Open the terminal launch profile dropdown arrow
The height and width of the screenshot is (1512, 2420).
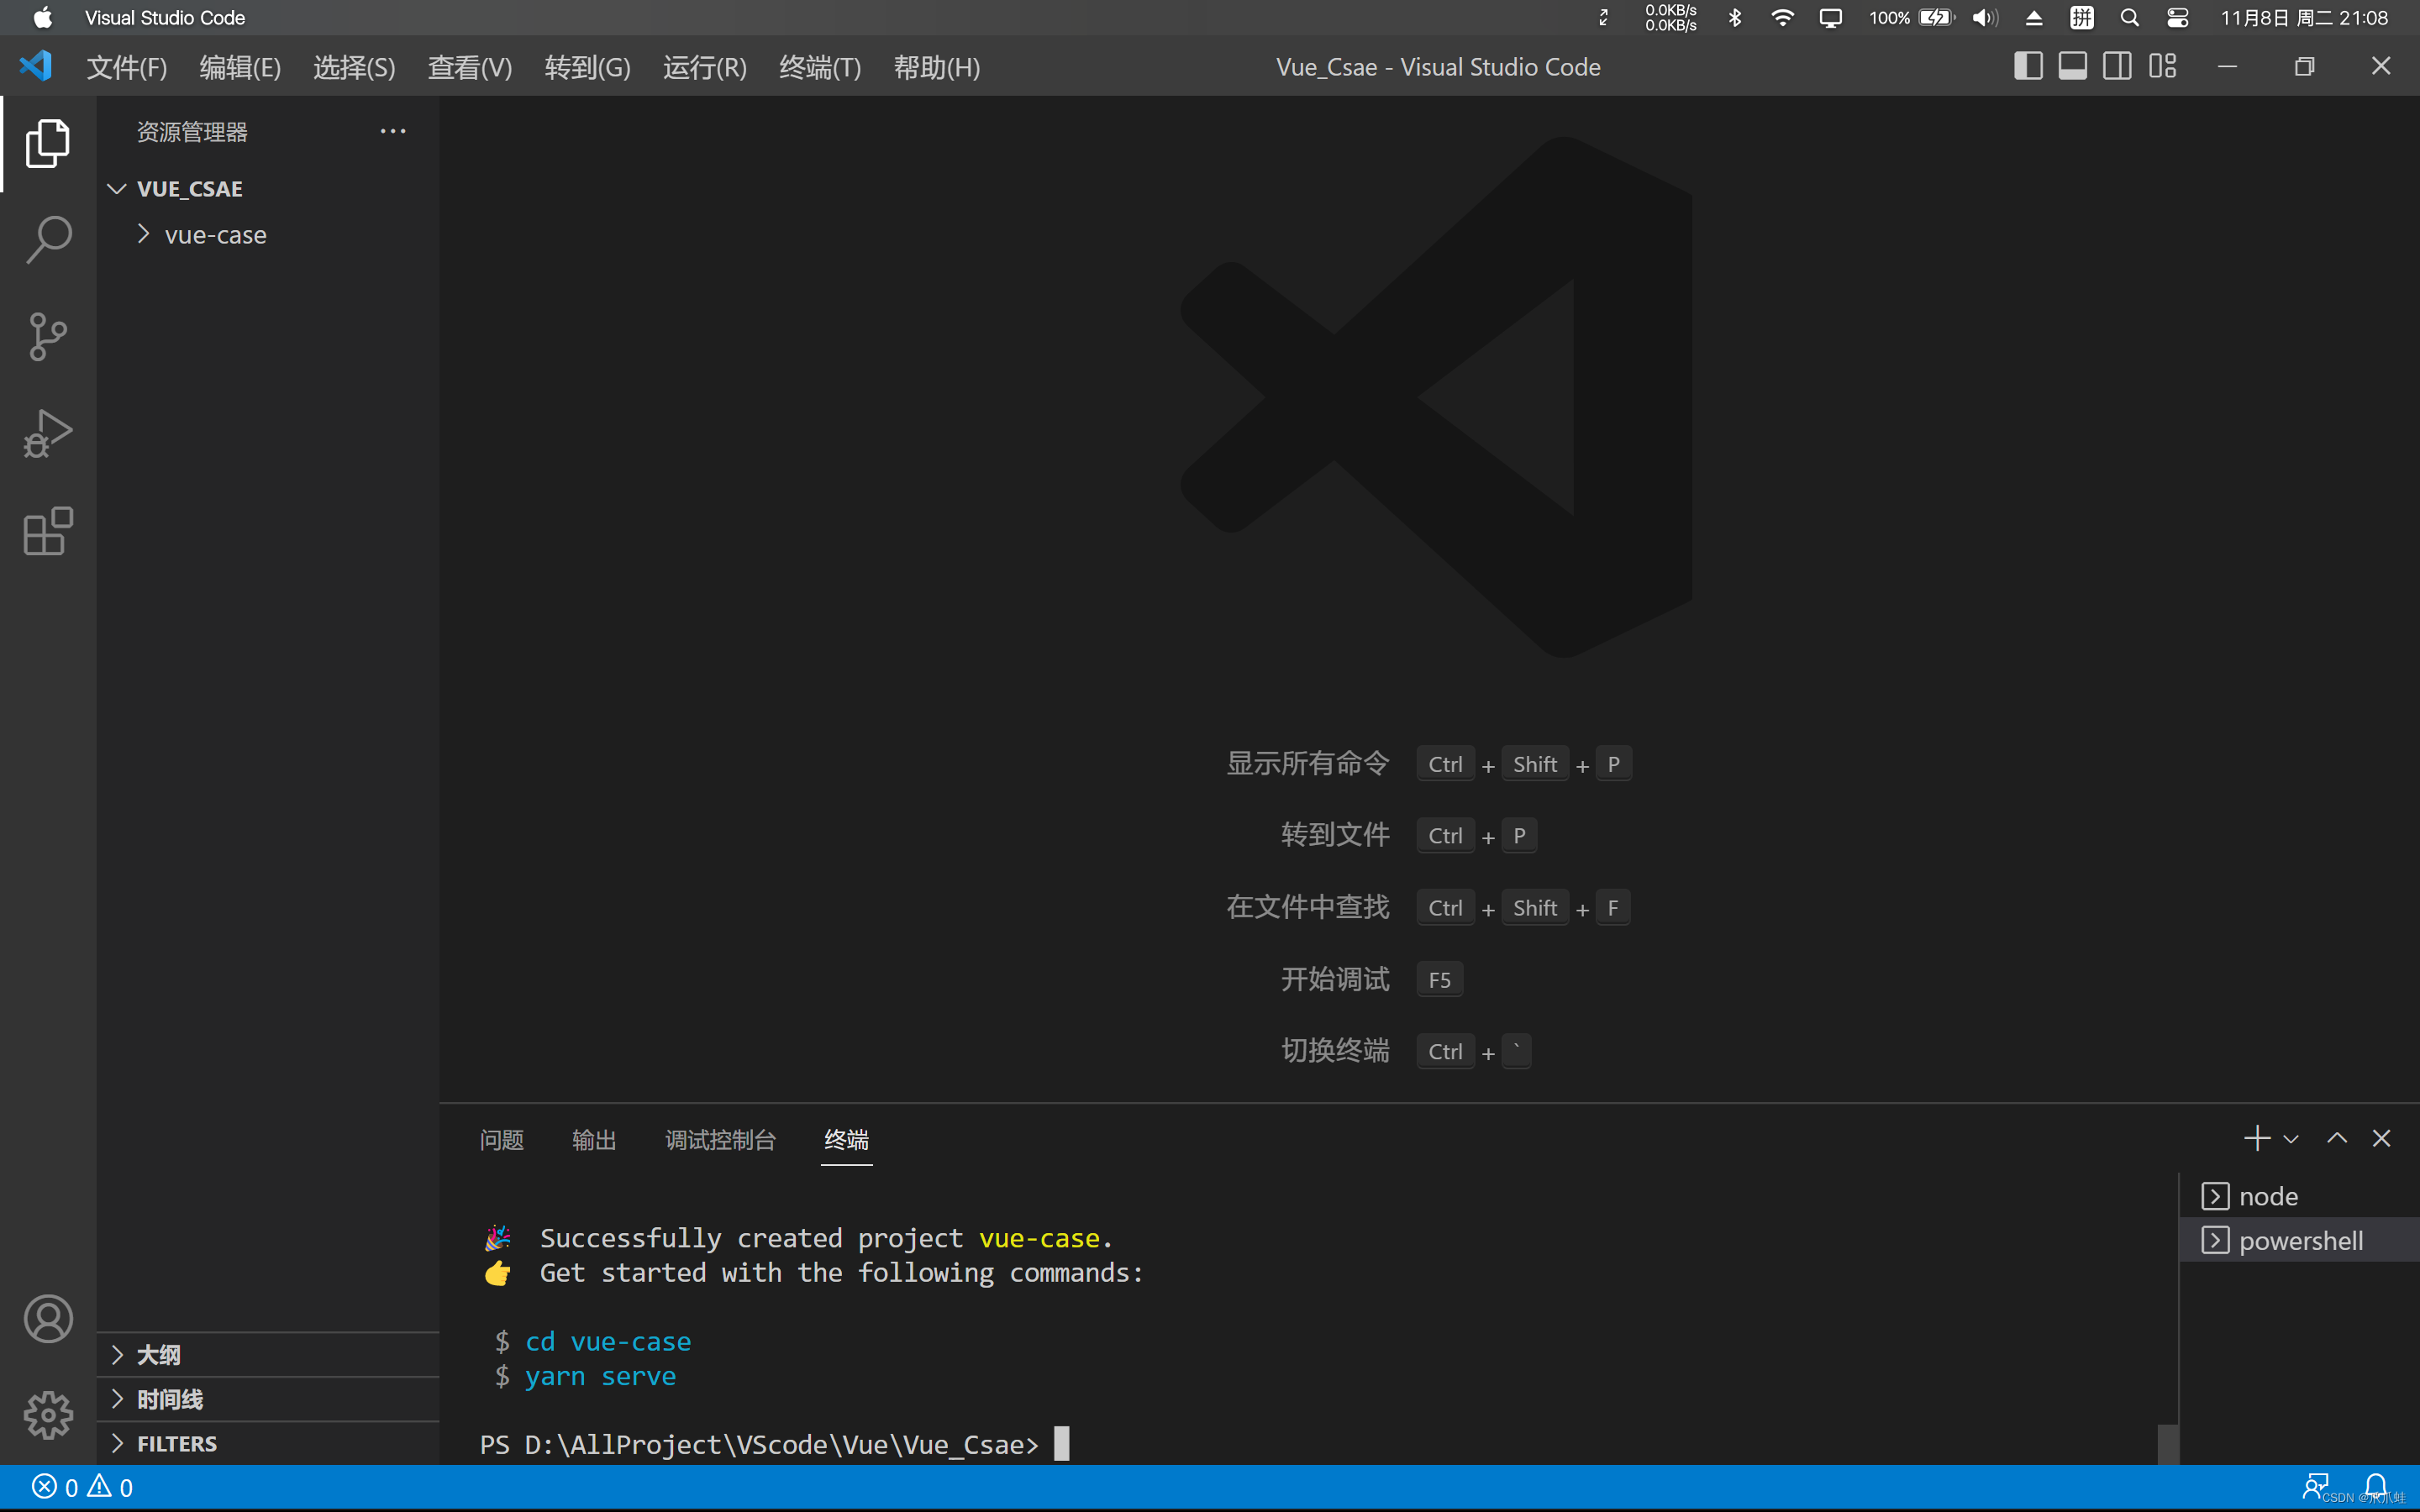point(2291,1139)
